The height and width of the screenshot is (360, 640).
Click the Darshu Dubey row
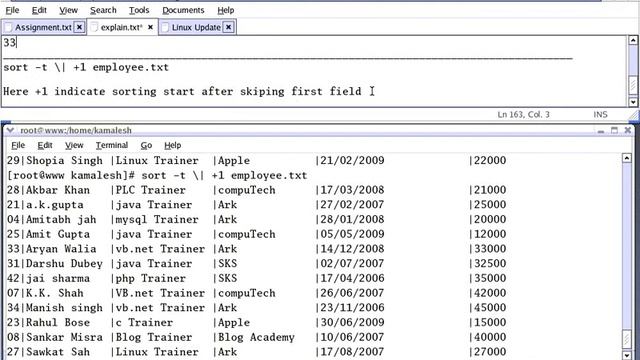tap(257, 264)
